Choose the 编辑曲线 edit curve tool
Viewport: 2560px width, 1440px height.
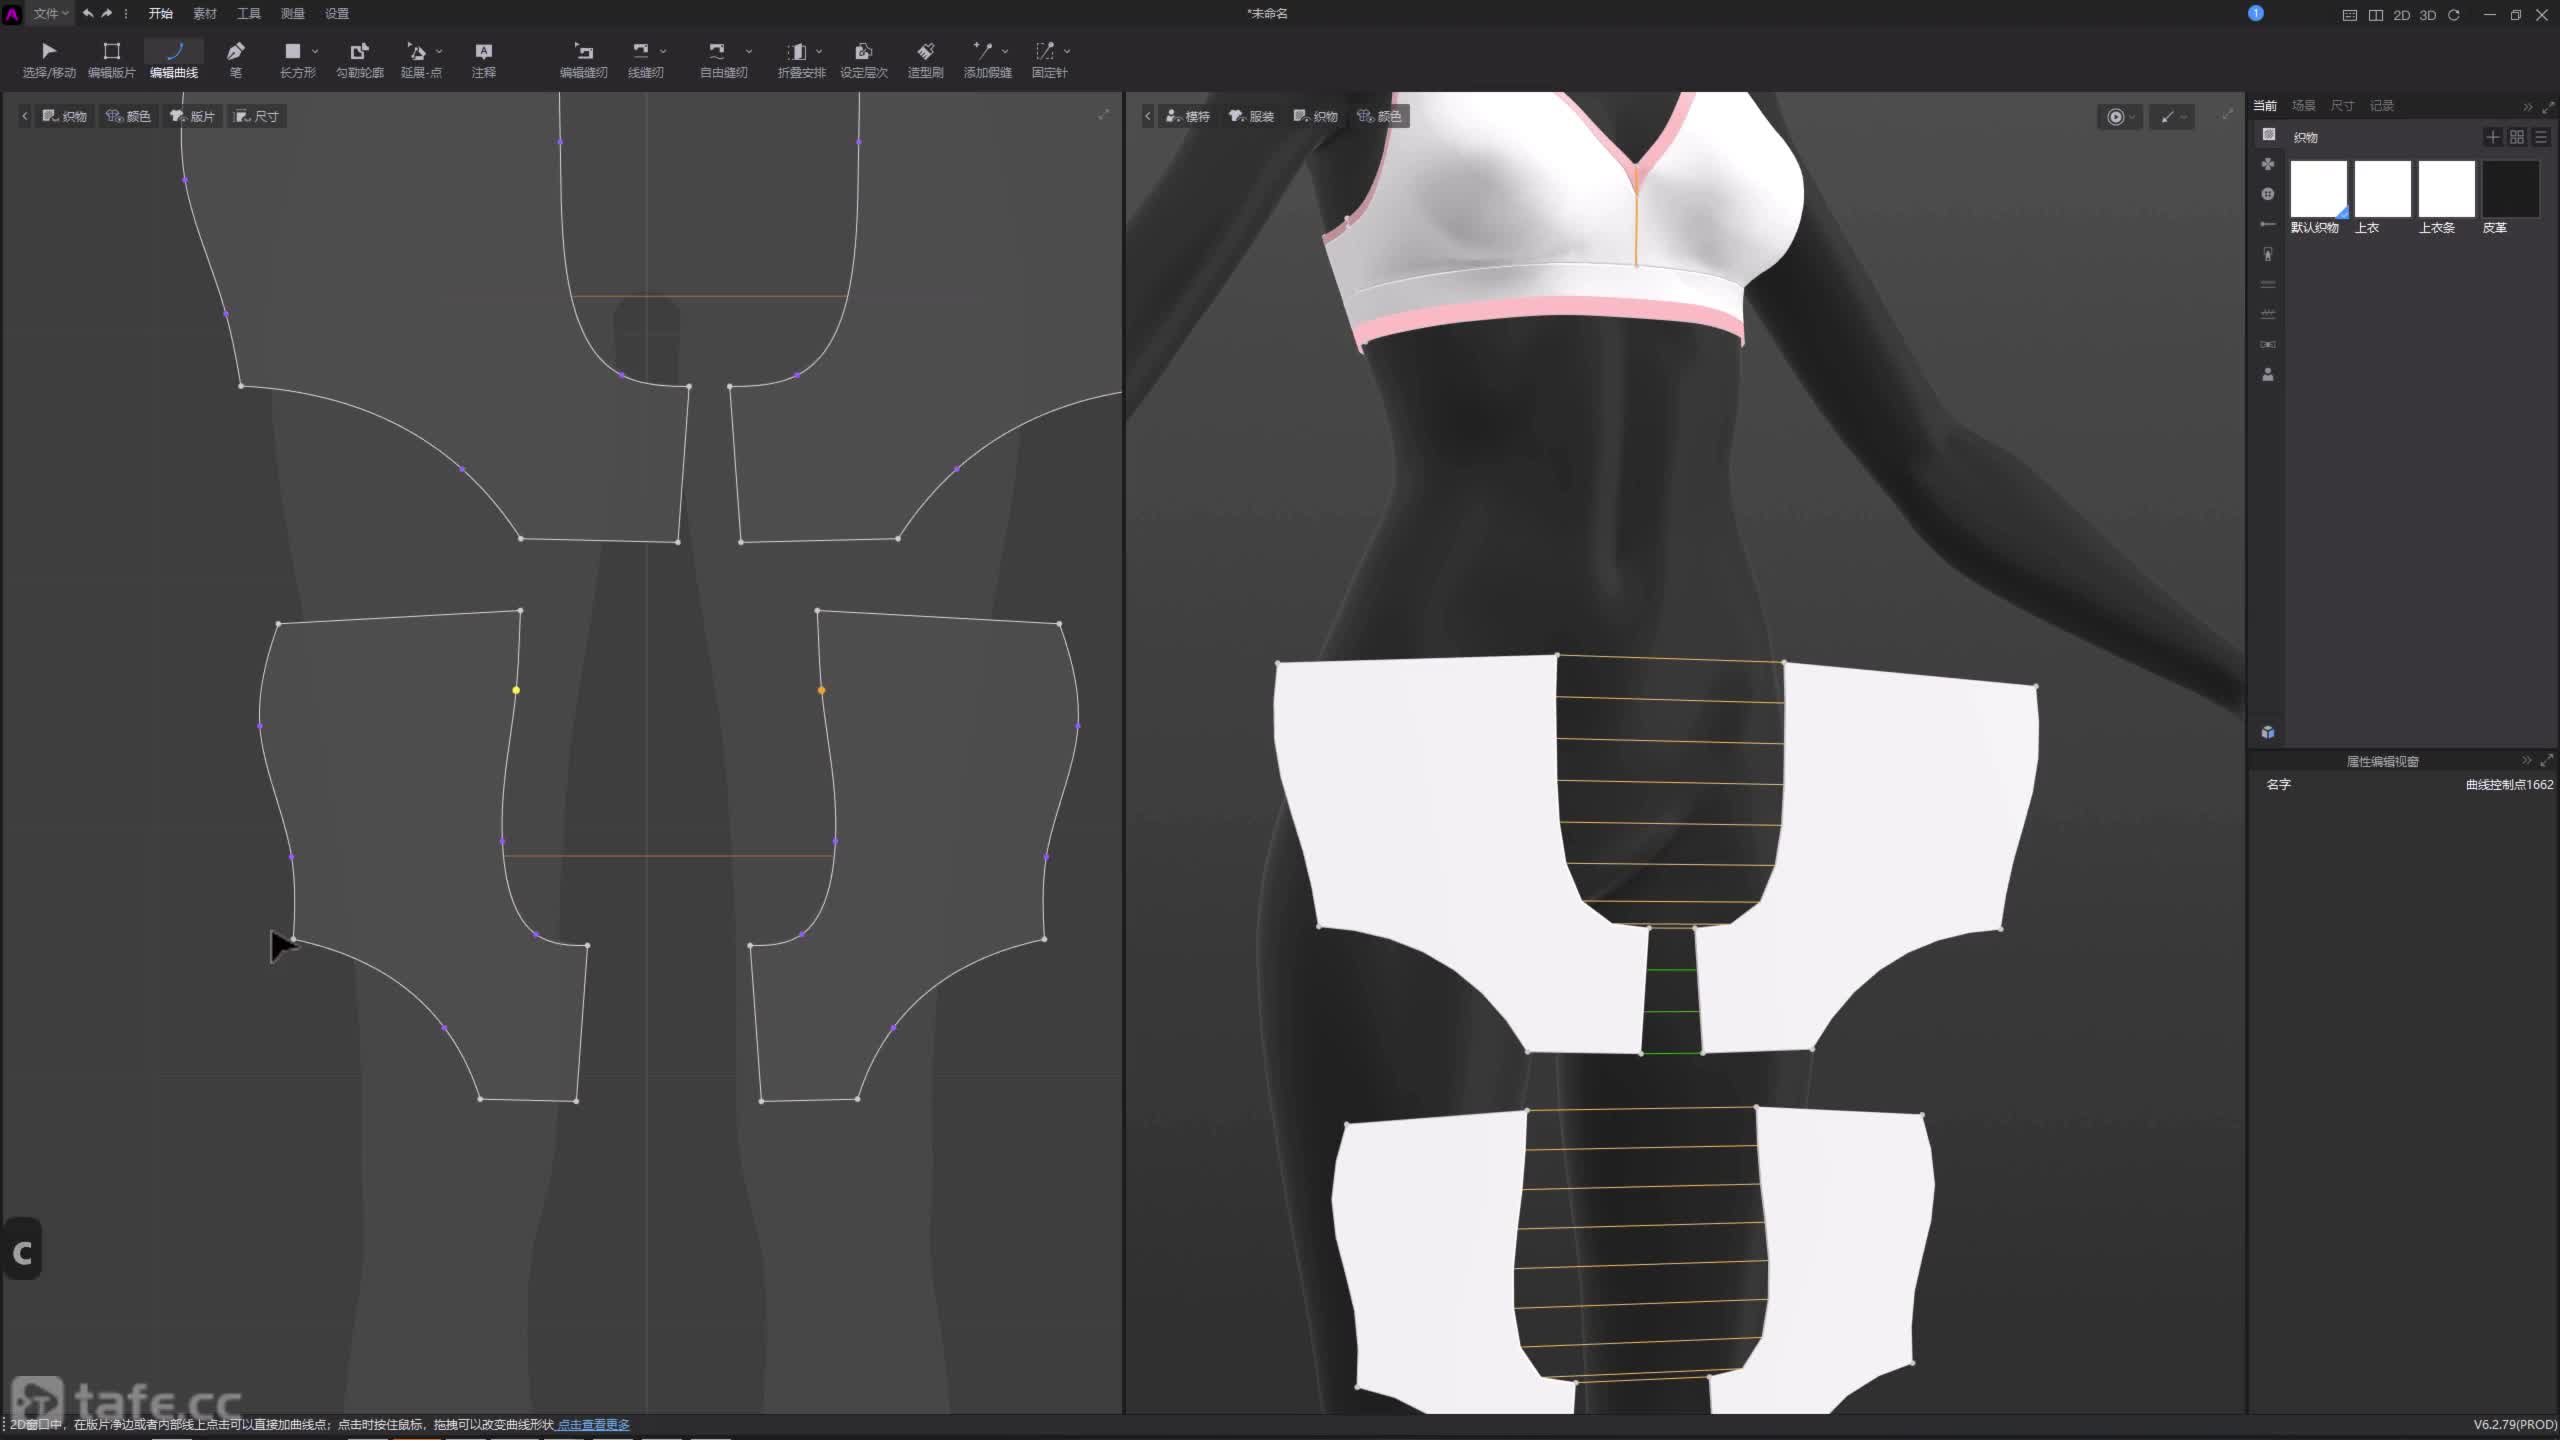coord(174,59)
